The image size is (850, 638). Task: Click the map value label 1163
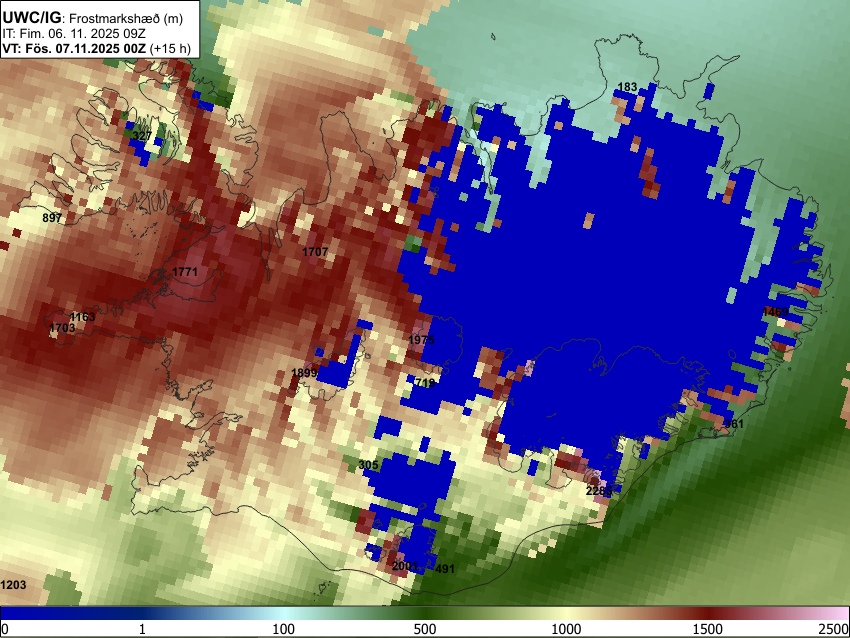click(x=82, y=317)
